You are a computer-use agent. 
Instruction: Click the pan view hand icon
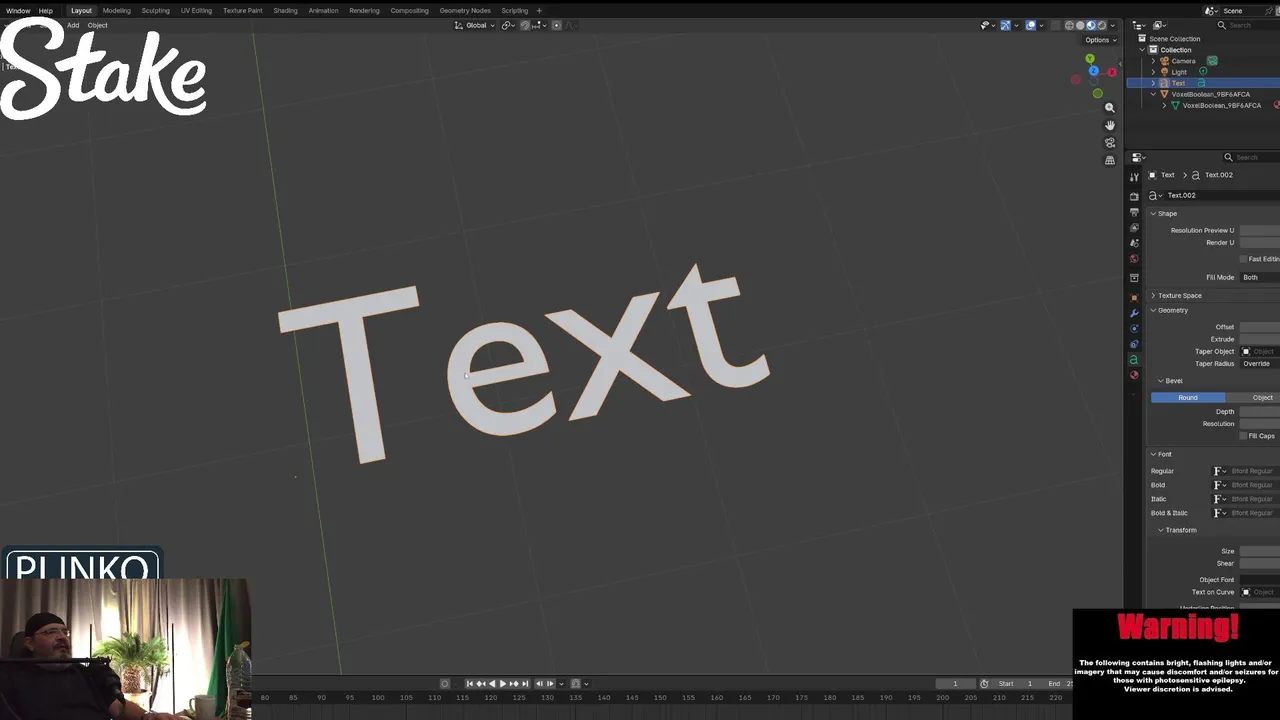point(1109,125)
